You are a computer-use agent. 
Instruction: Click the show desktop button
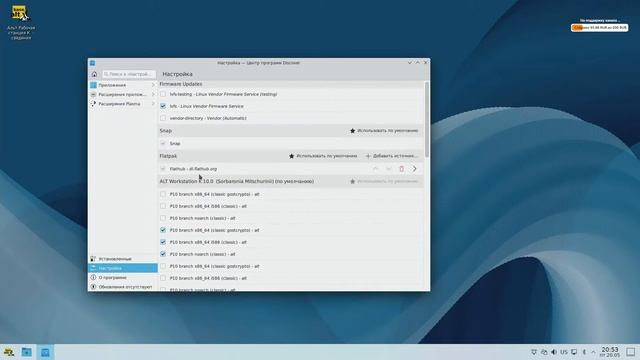point(631,352)
